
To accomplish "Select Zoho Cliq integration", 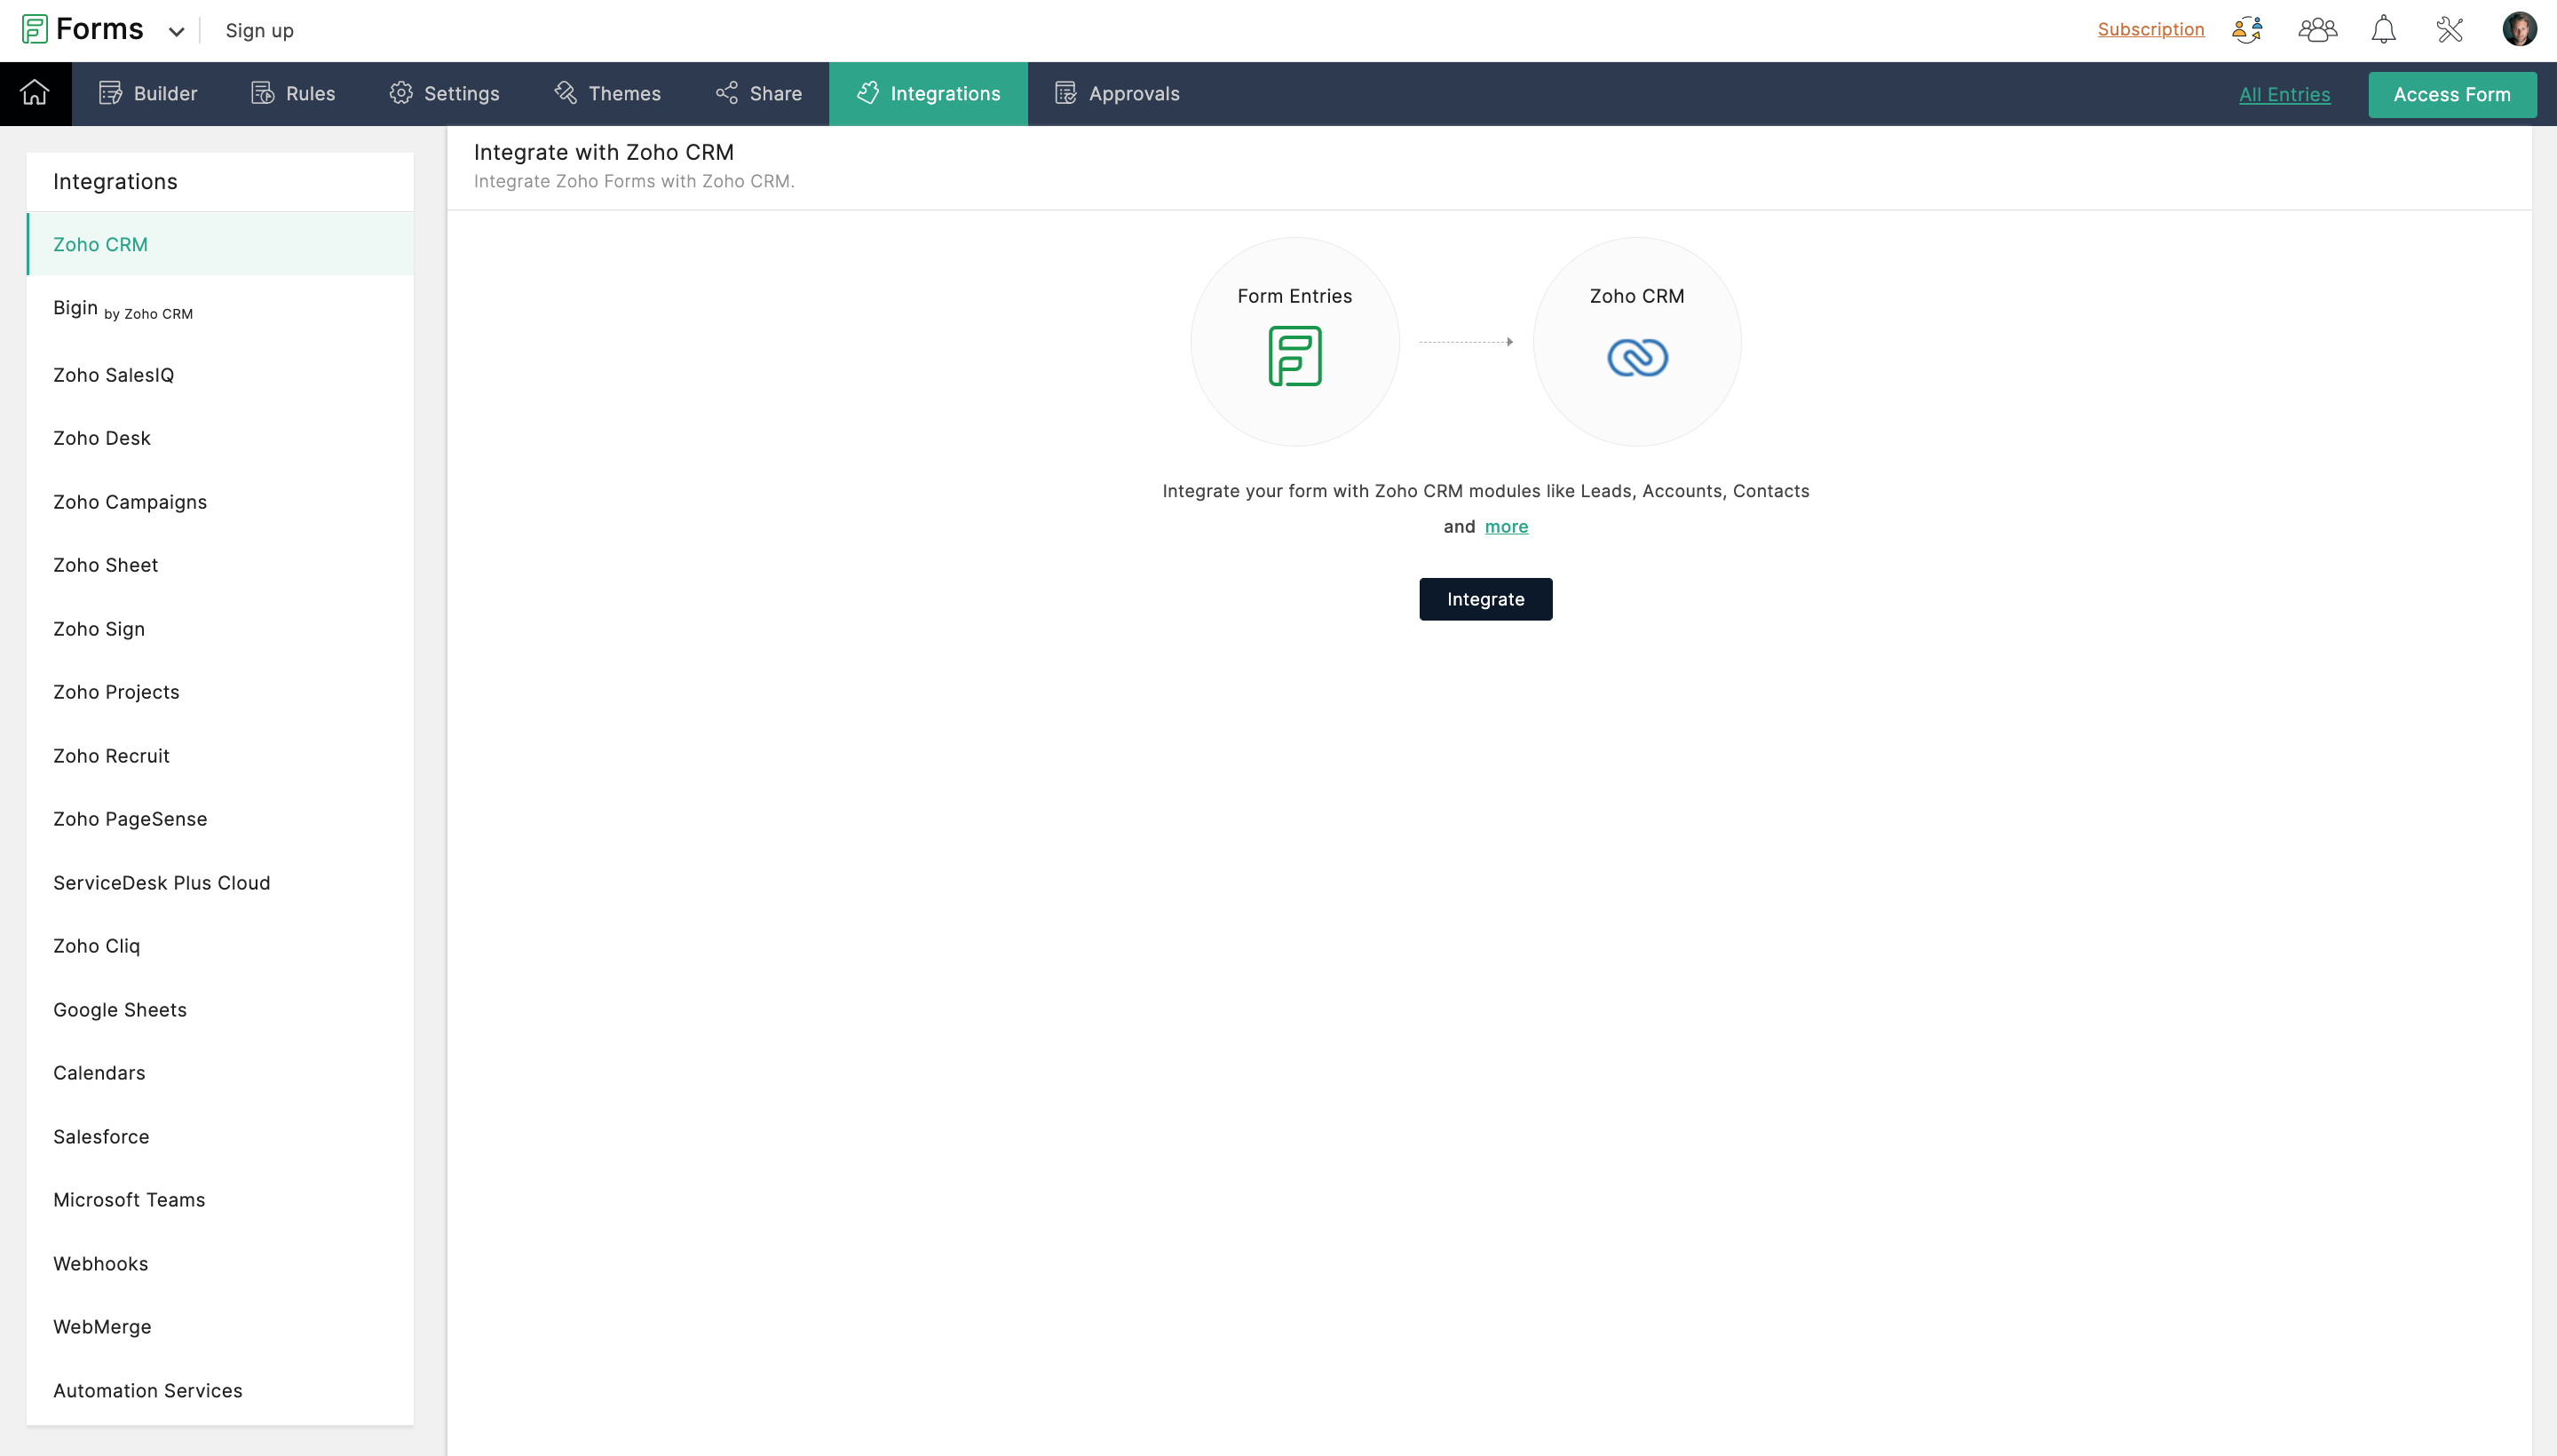I will pyautogui.click(x=220, y=946).
